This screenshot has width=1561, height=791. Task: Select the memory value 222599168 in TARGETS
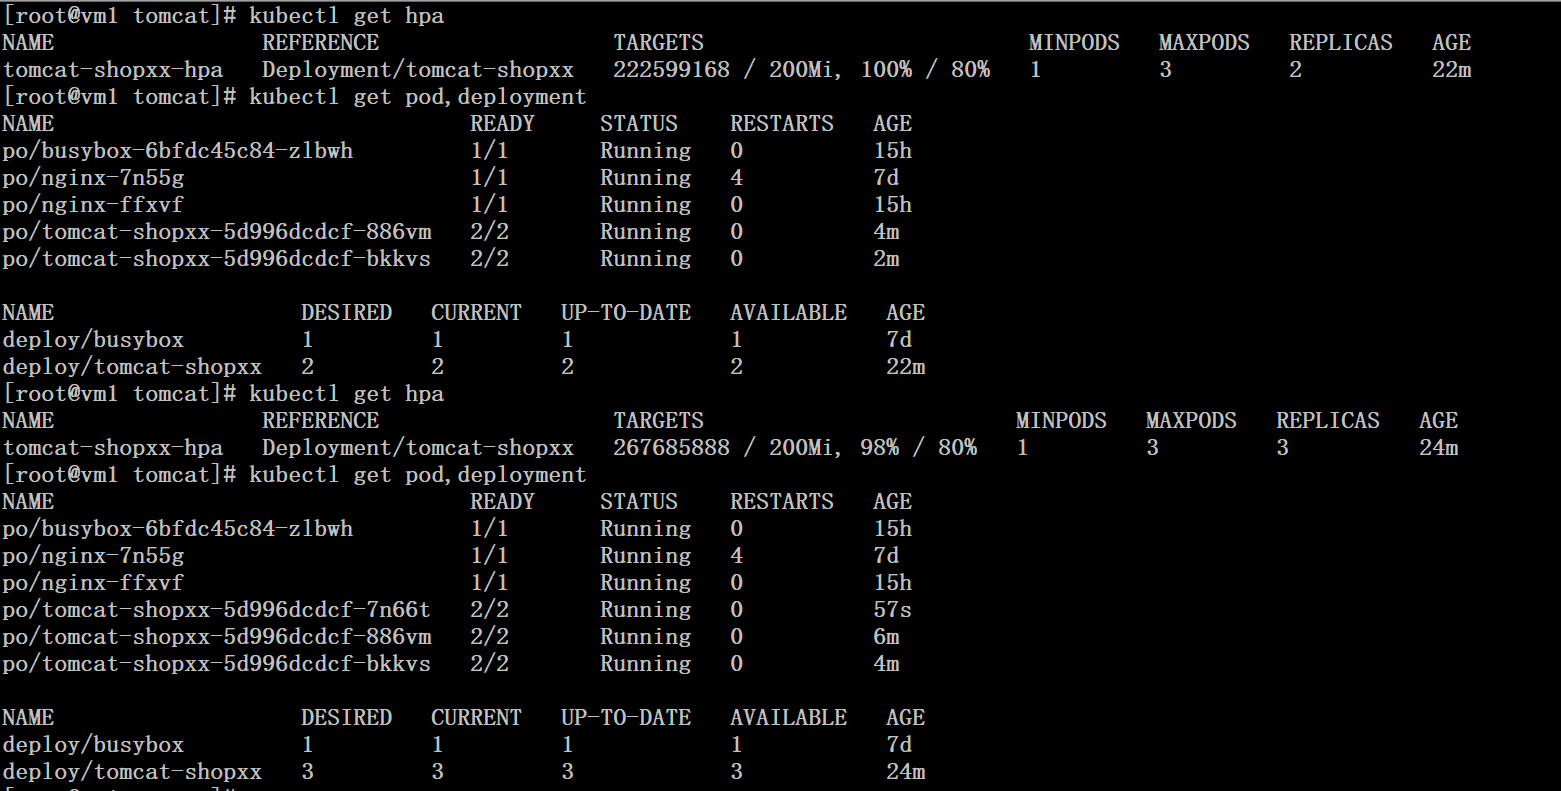671,70
